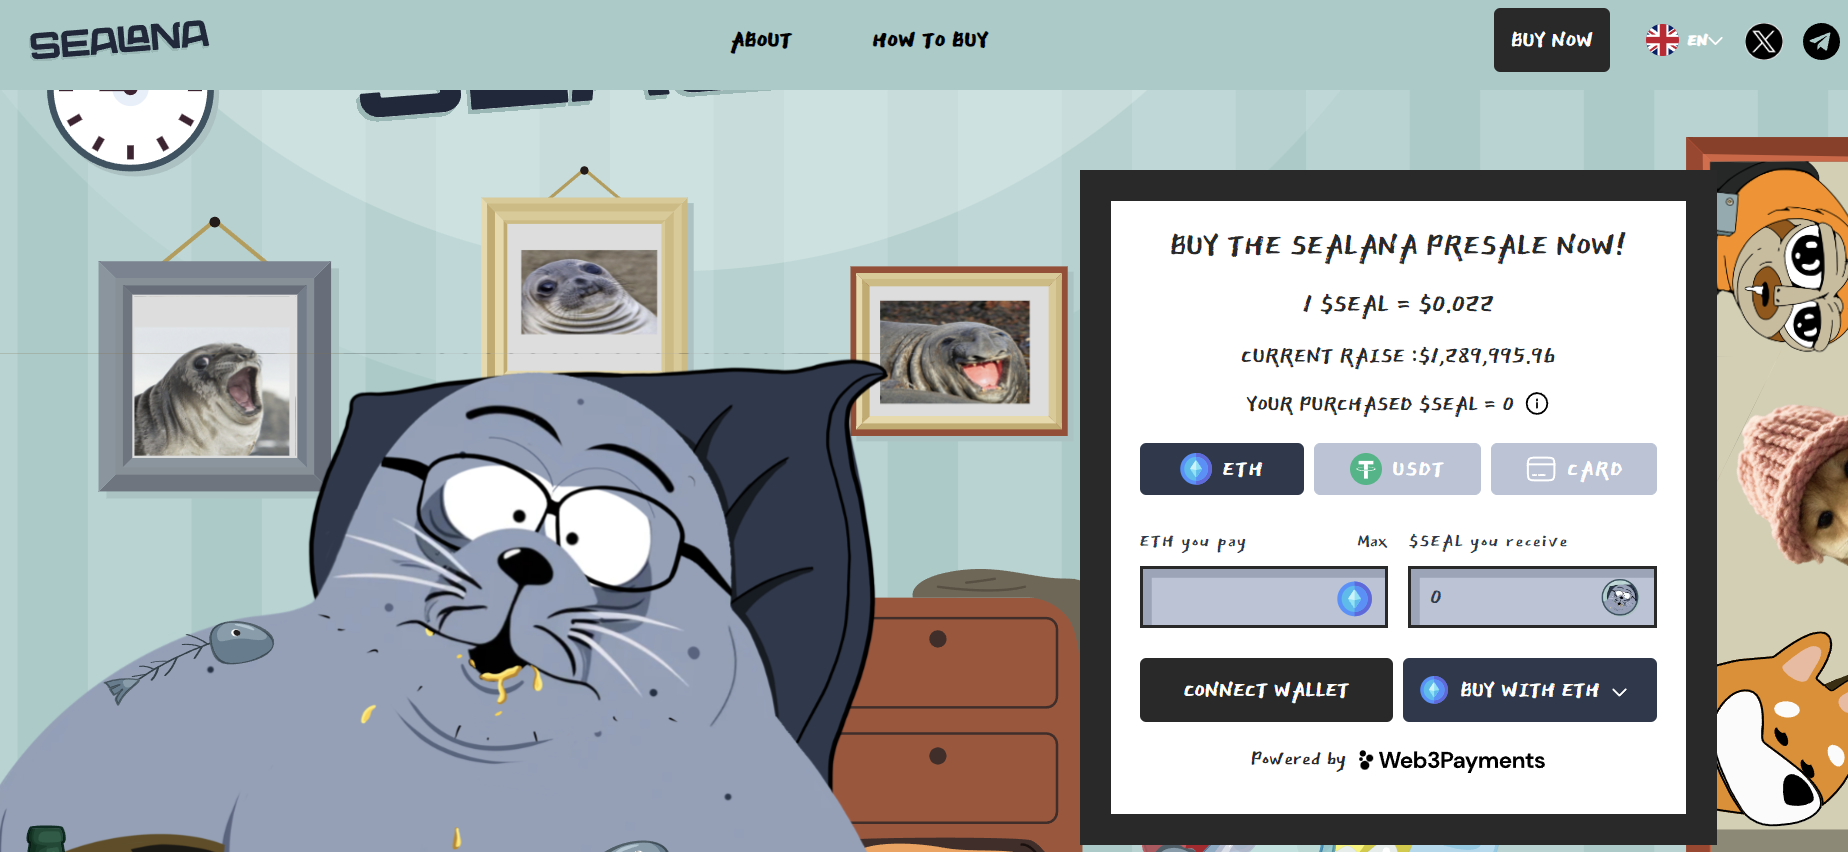Click the info icon beside purchased $SEAL

1537,404
